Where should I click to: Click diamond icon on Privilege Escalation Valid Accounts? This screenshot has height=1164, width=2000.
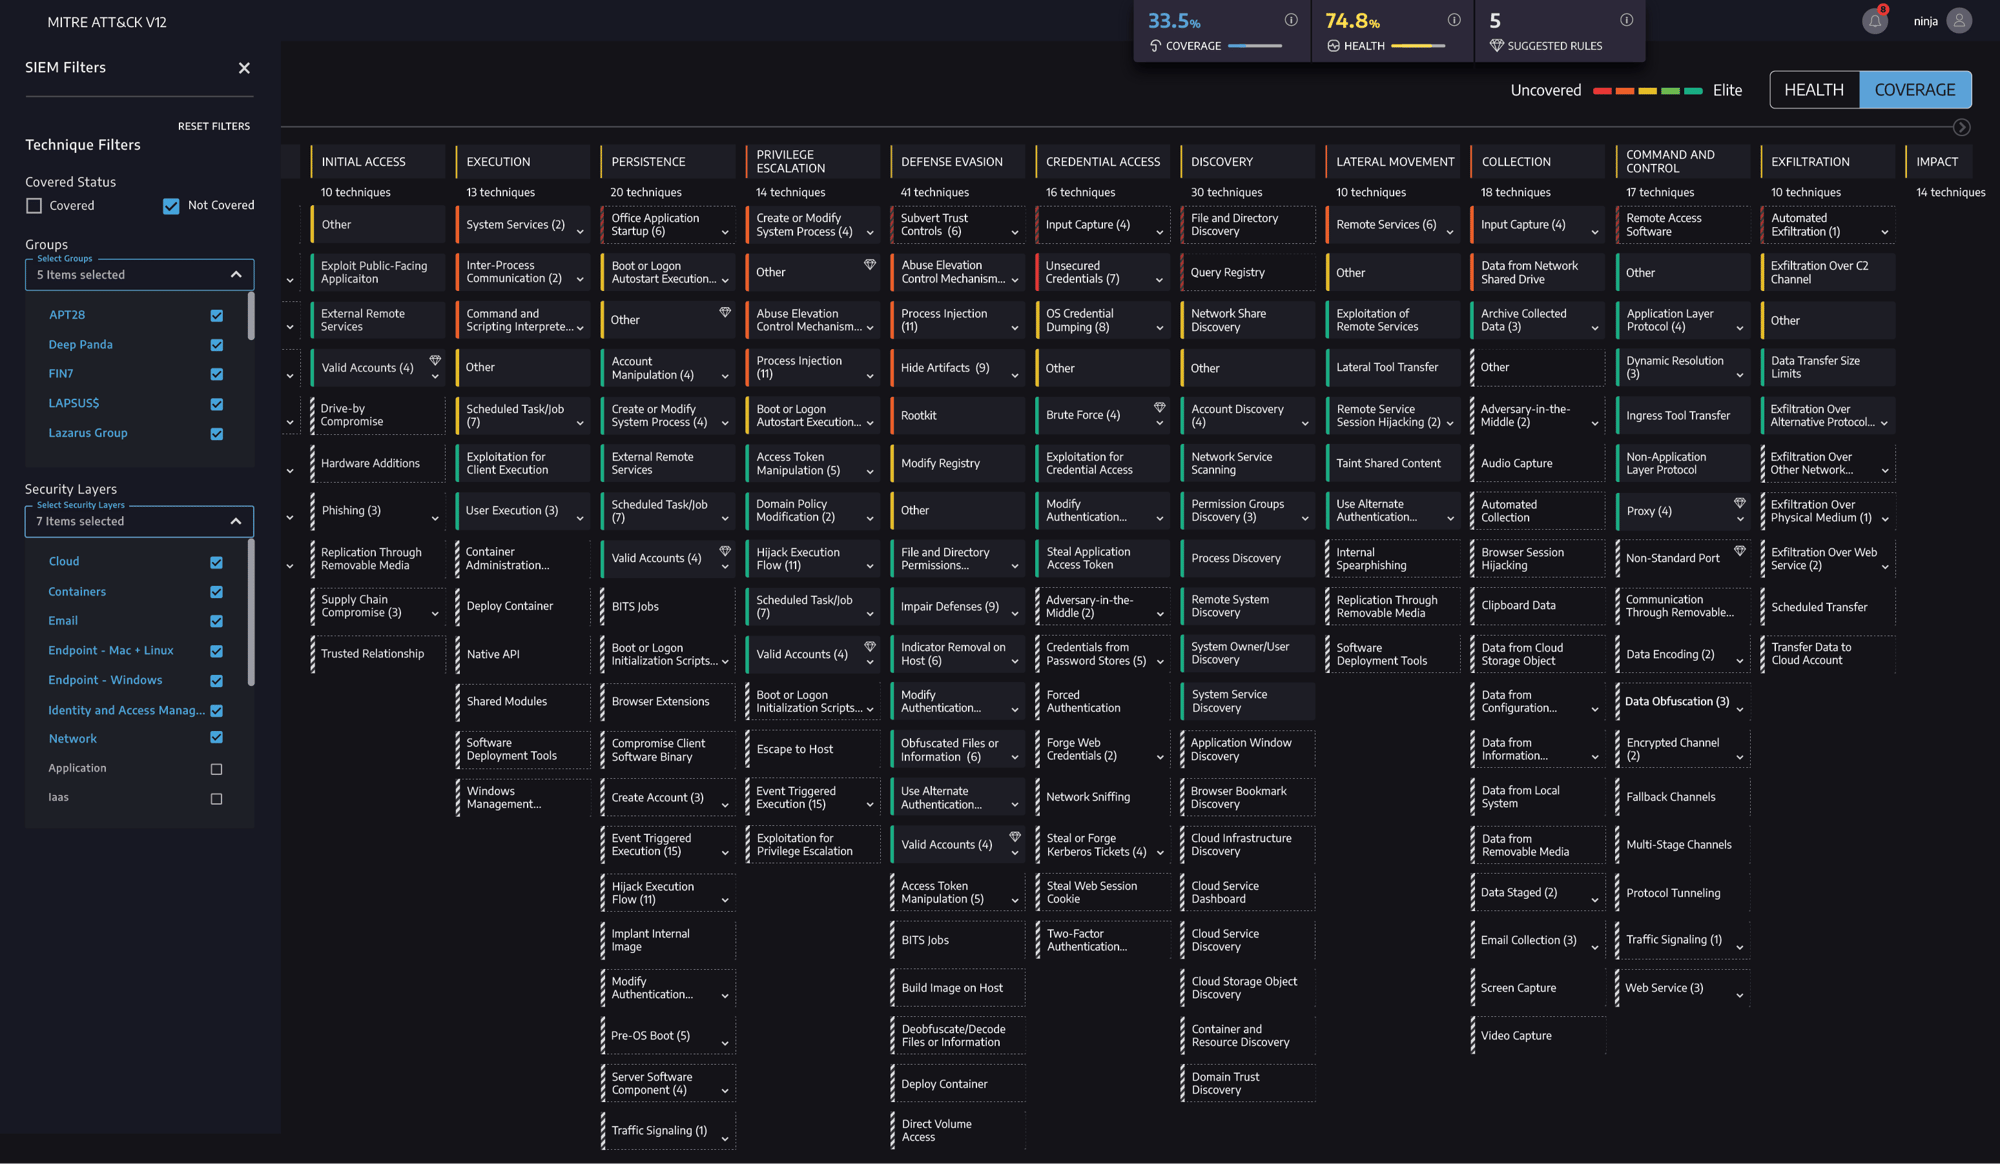pyautogui.click(x=870, y=647)
